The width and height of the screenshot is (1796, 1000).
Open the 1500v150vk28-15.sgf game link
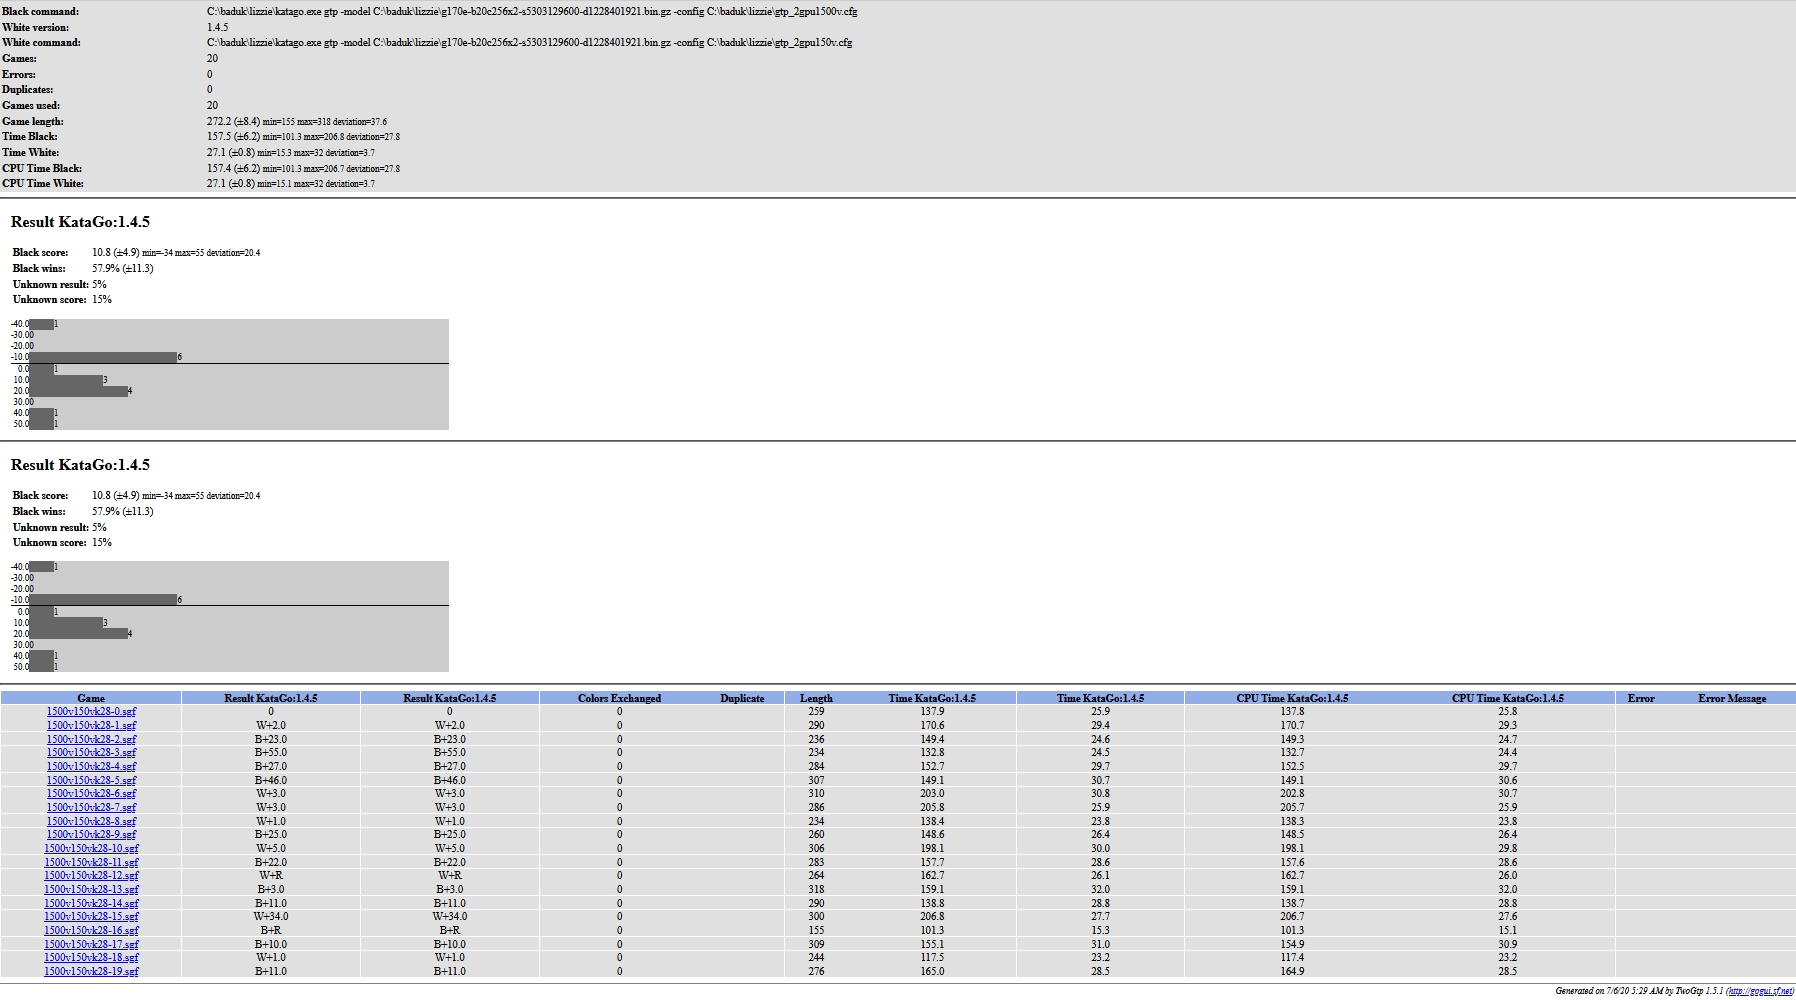click(91, 917)
